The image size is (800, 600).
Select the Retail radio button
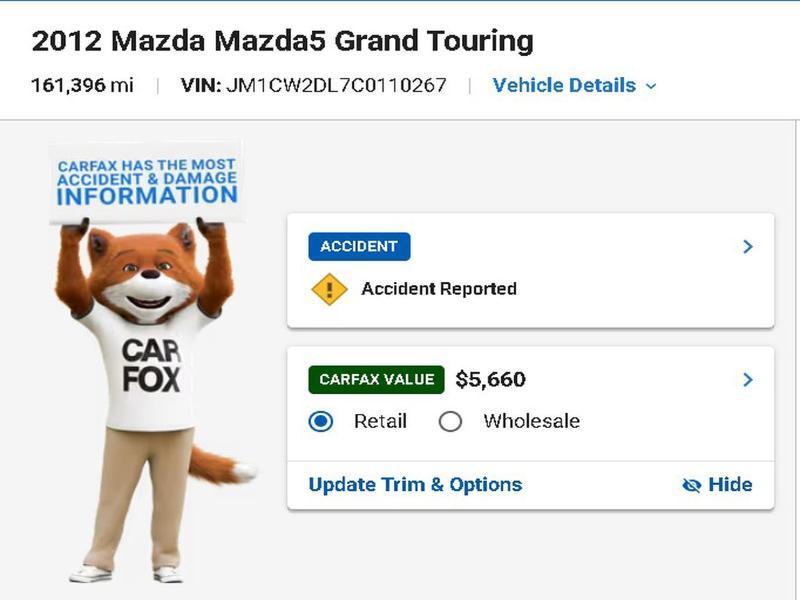pos(323,422)
